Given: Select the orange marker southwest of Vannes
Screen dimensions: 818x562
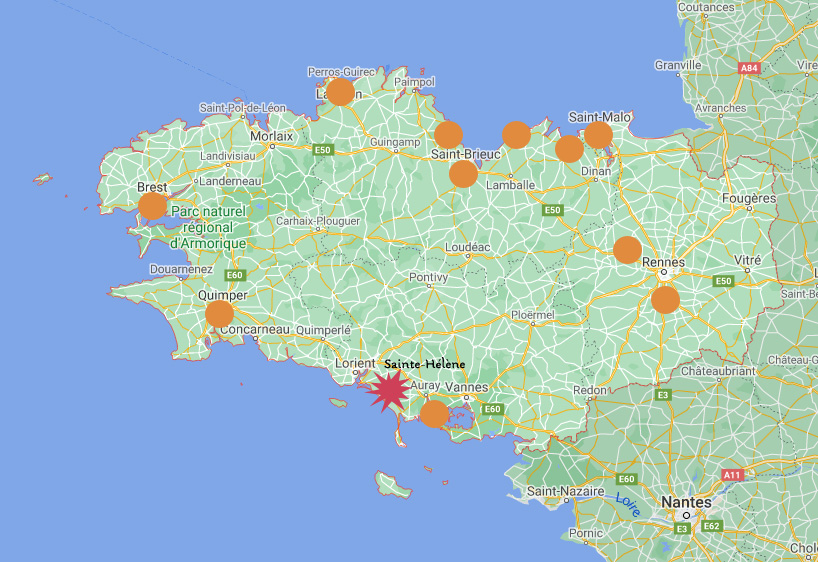Looking at the screenshot, I should pyautogui.click(x=434, y=413).
